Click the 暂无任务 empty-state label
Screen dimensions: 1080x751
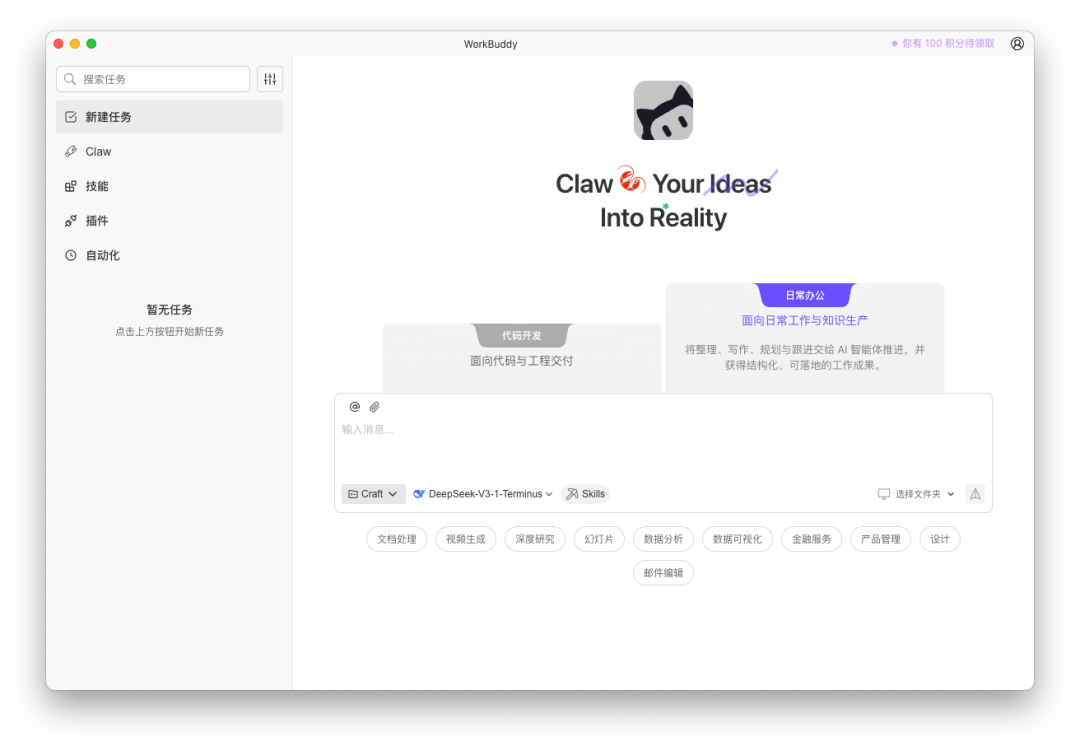tap(169, 309)
